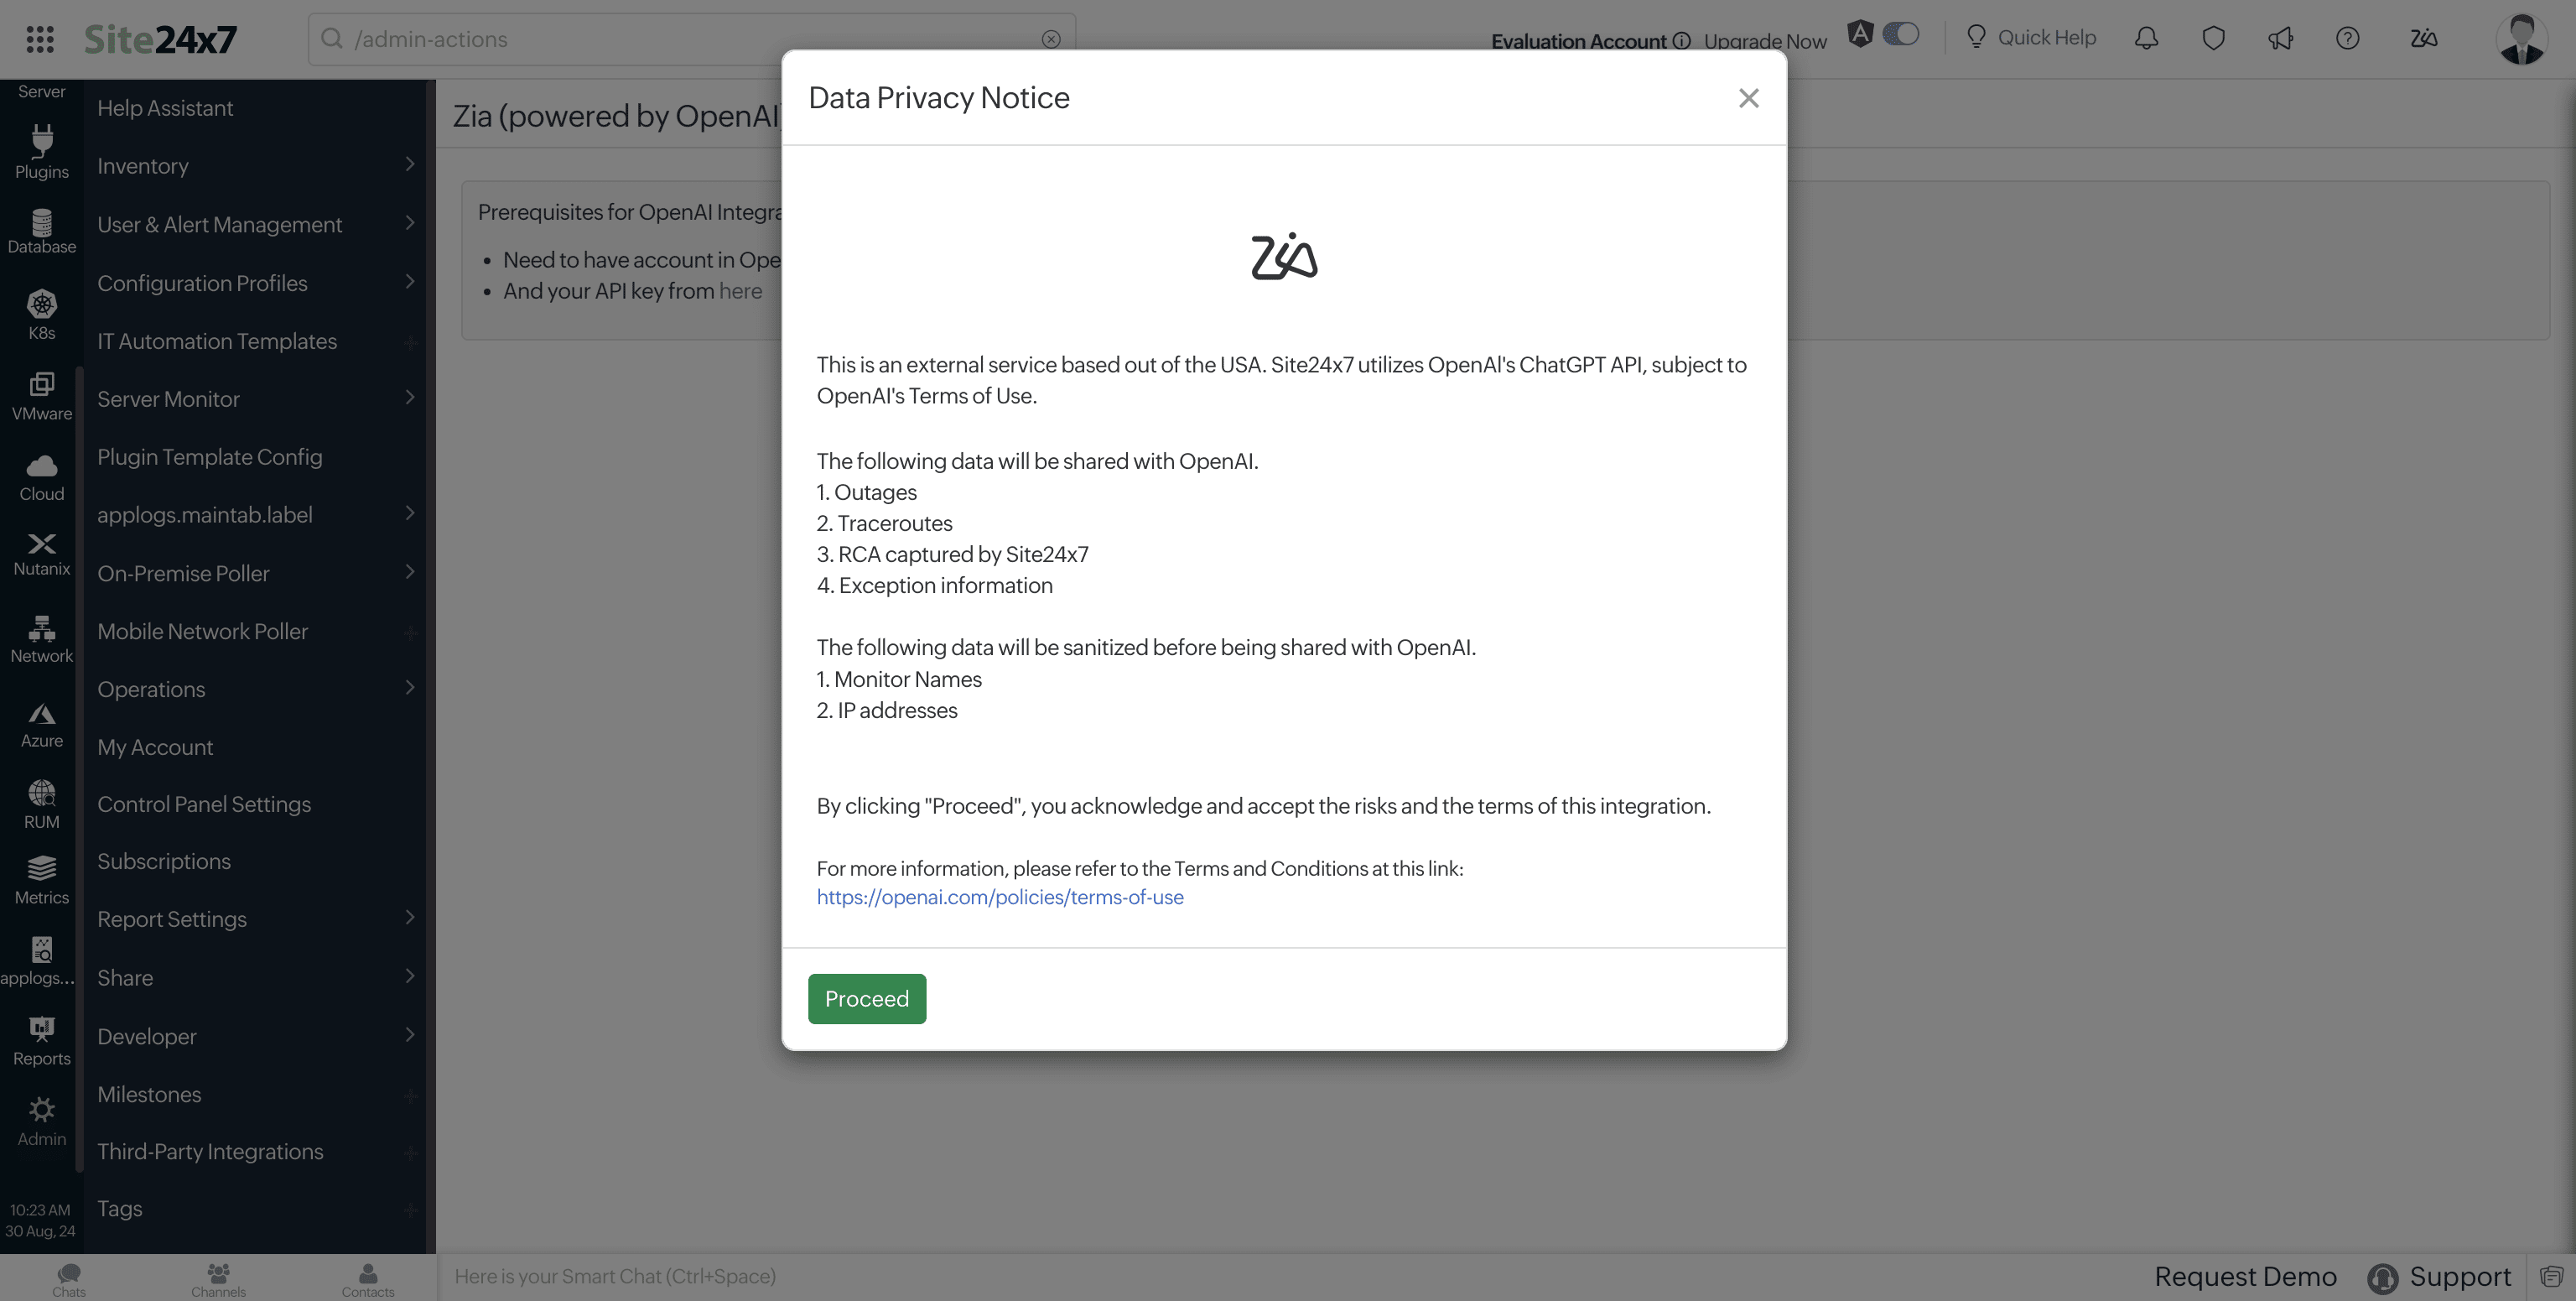This screenshot has height=1301, width=2576.
Task: Click the Zia assistant icon in header
Action: click(x=2423, y=38)
